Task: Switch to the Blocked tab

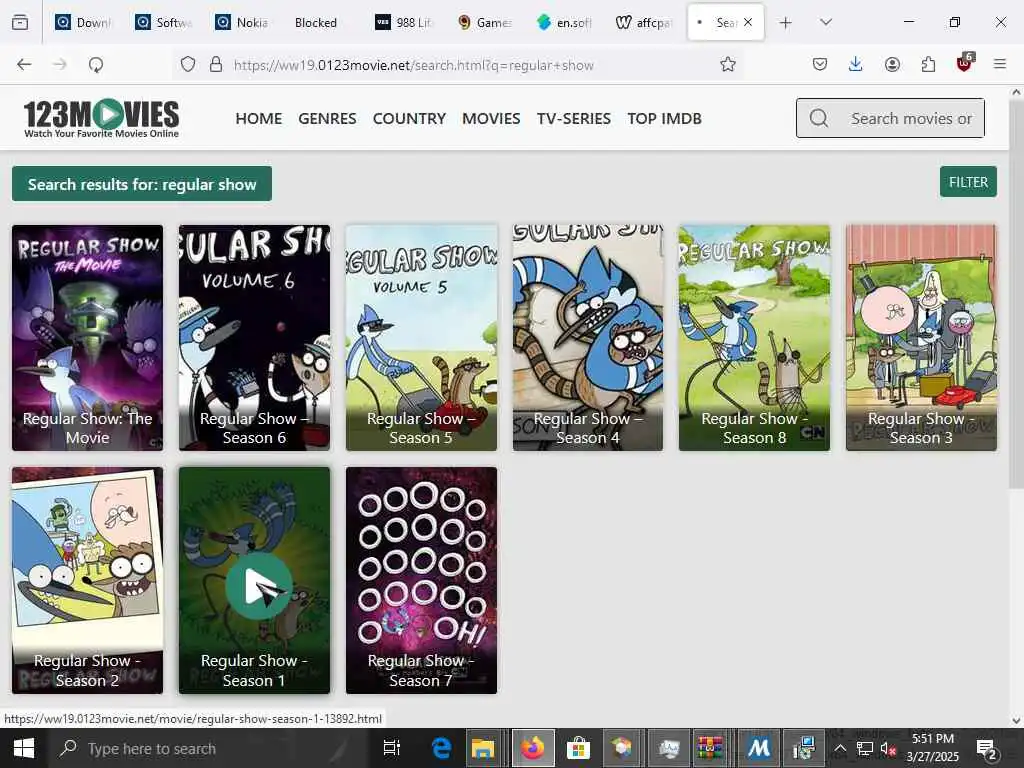Action: click(x=315, y=23)
